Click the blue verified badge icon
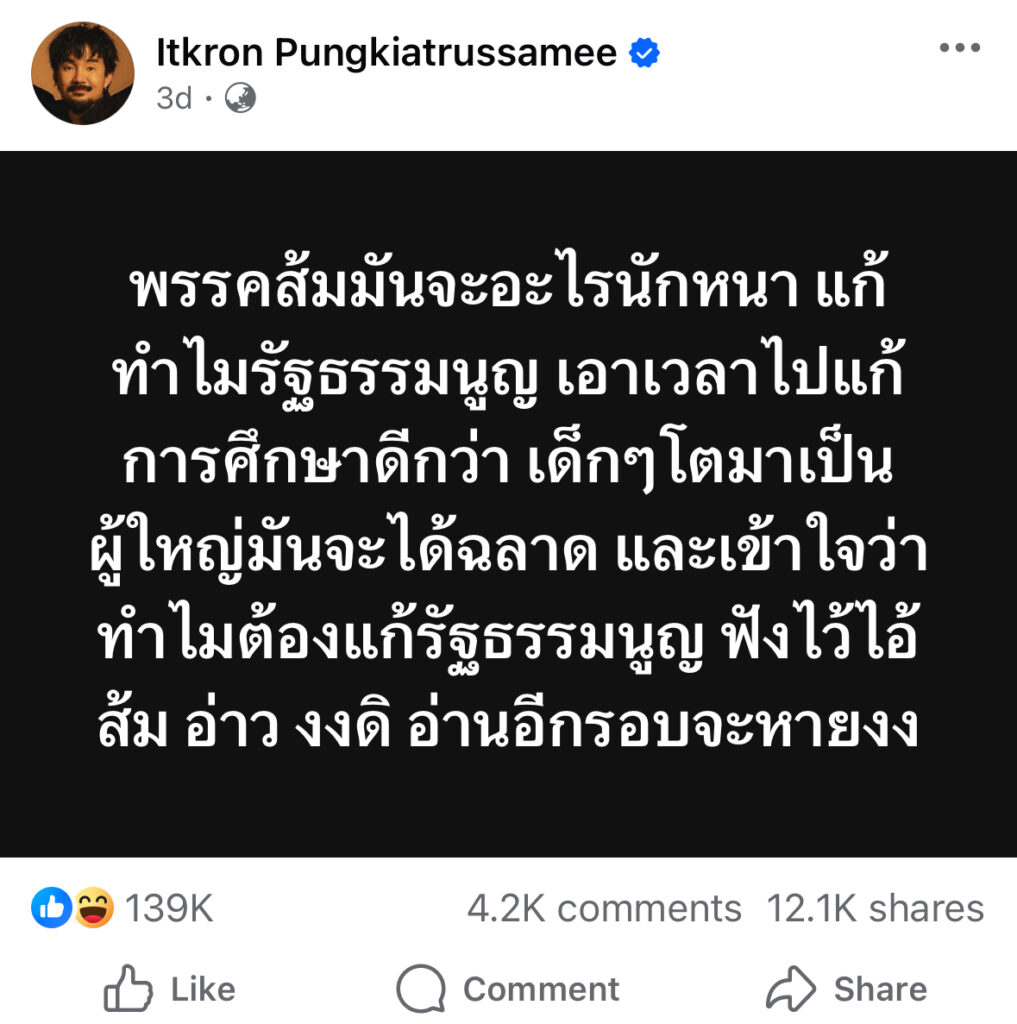Image resolution: width=1017 pixels, height=1024 pixels. [x=644, y=53]
